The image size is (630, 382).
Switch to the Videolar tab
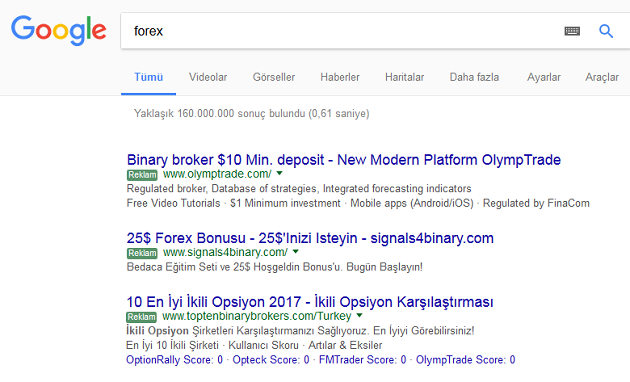(208, 77)
